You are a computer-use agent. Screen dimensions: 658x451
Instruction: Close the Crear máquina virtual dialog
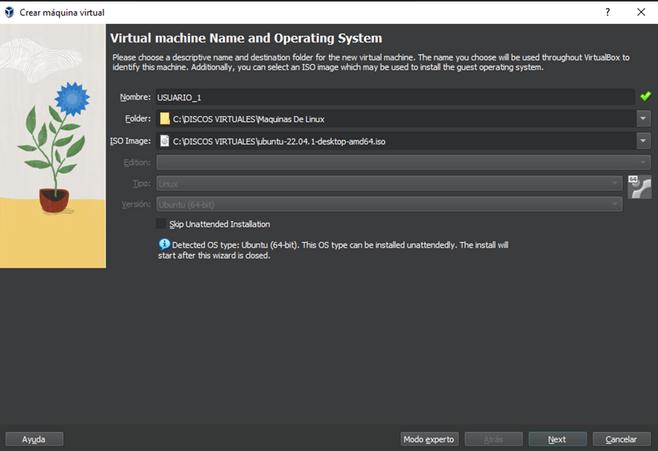tap(641, 12)
